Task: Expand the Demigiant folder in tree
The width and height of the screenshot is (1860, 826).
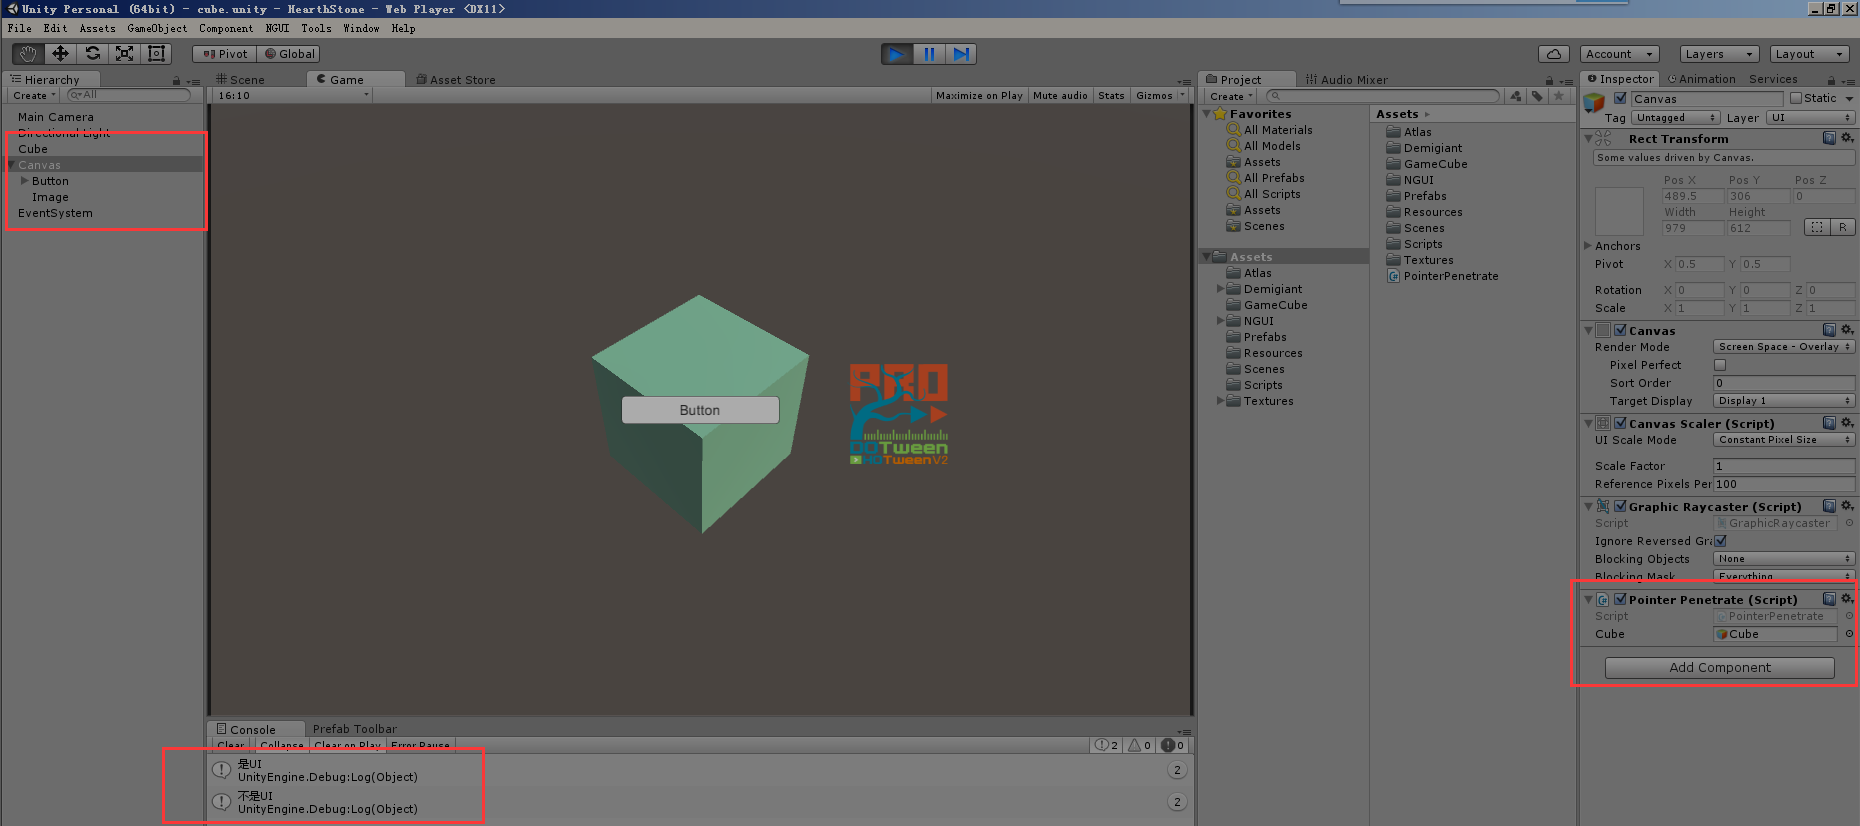Action: 1220,289
